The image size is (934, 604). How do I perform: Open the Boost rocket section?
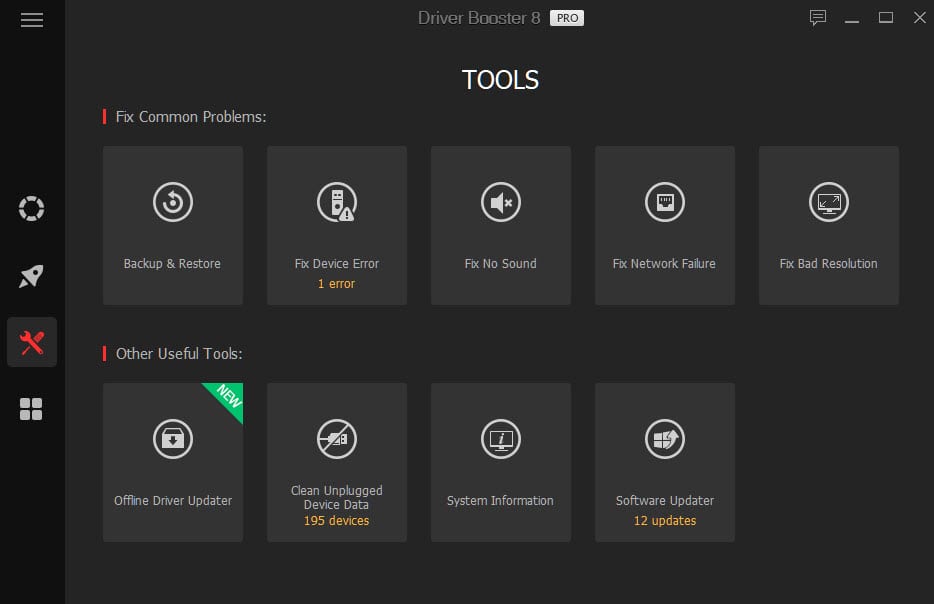pos(32,276)
